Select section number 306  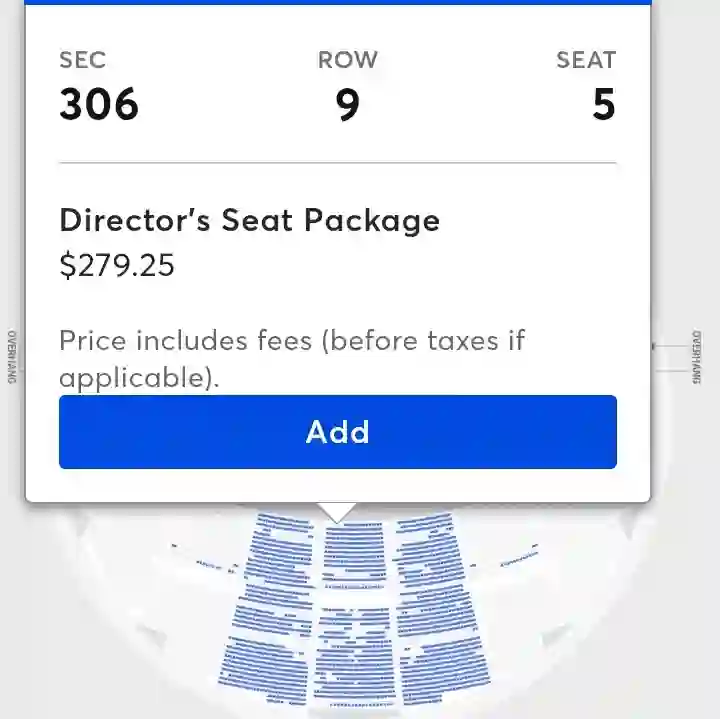point(99,104)
